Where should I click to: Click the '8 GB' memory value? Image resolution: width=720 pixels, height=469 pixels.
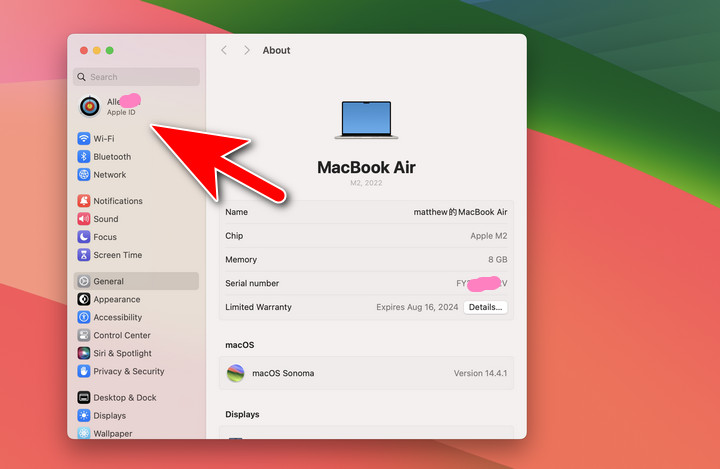(x=498, y=260)
